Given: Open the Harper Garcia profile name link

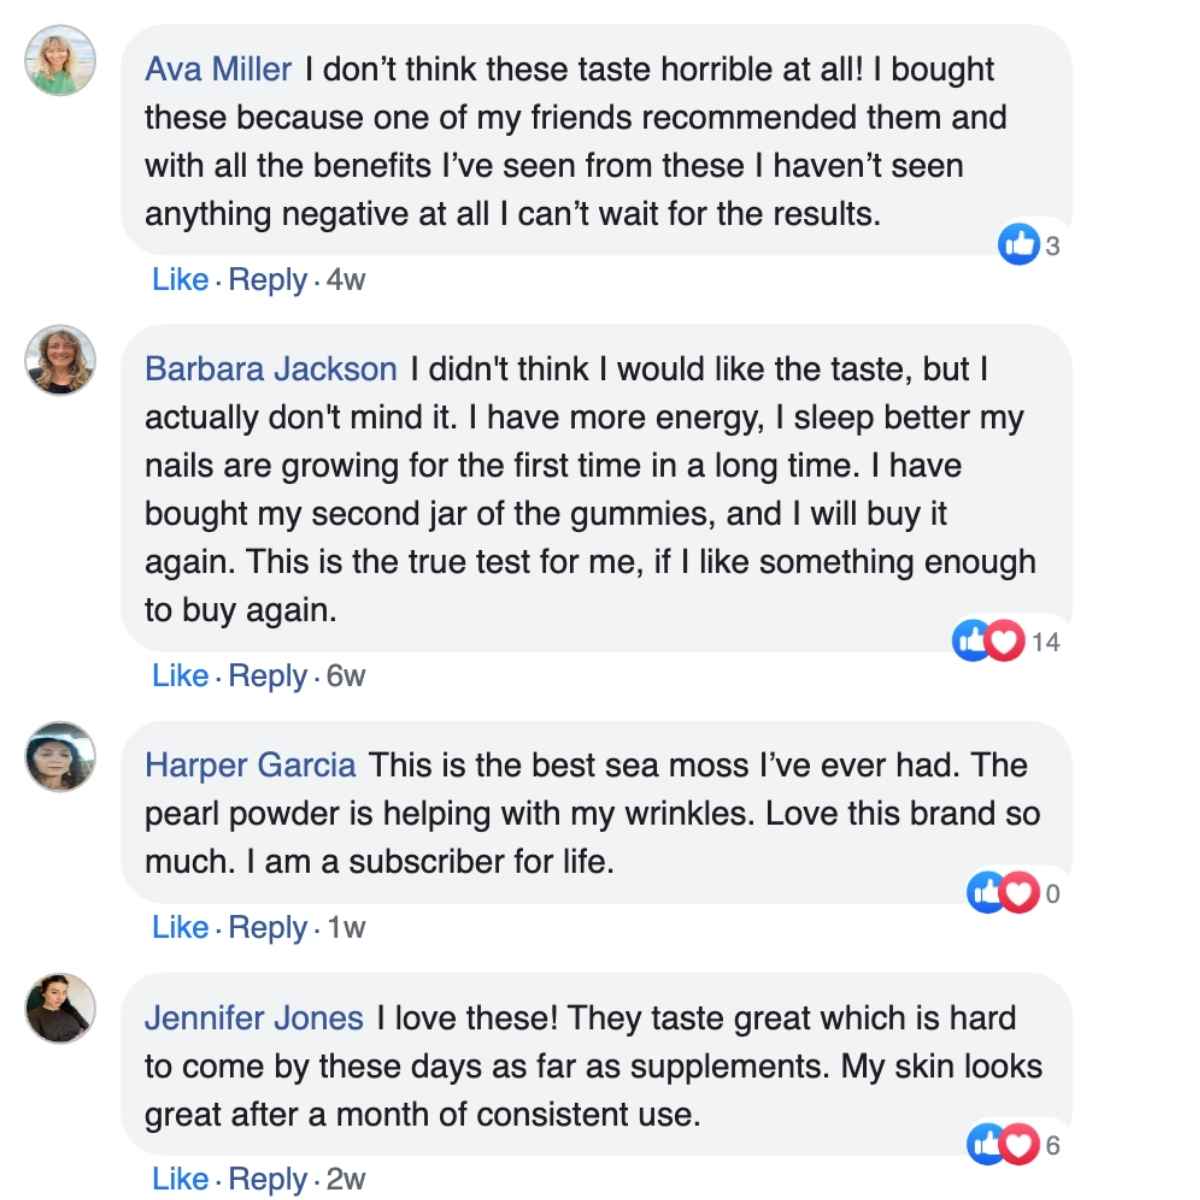Looking at the screenshot, I should tap(250, 765).
